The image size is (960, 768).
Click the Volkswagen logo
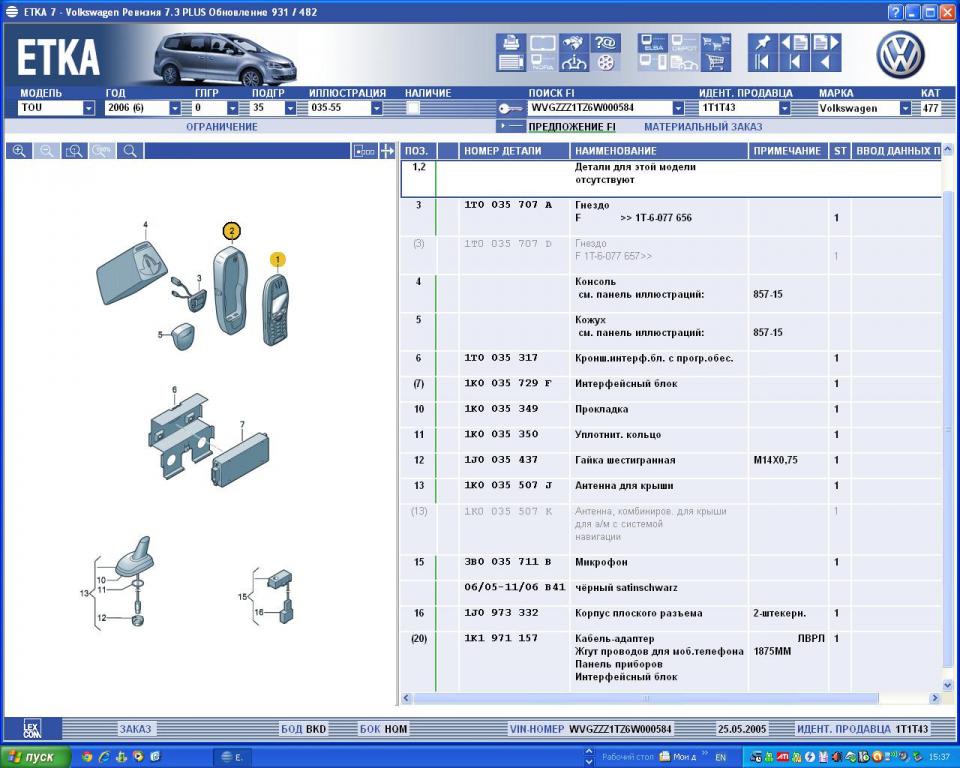tap(900, 55)
